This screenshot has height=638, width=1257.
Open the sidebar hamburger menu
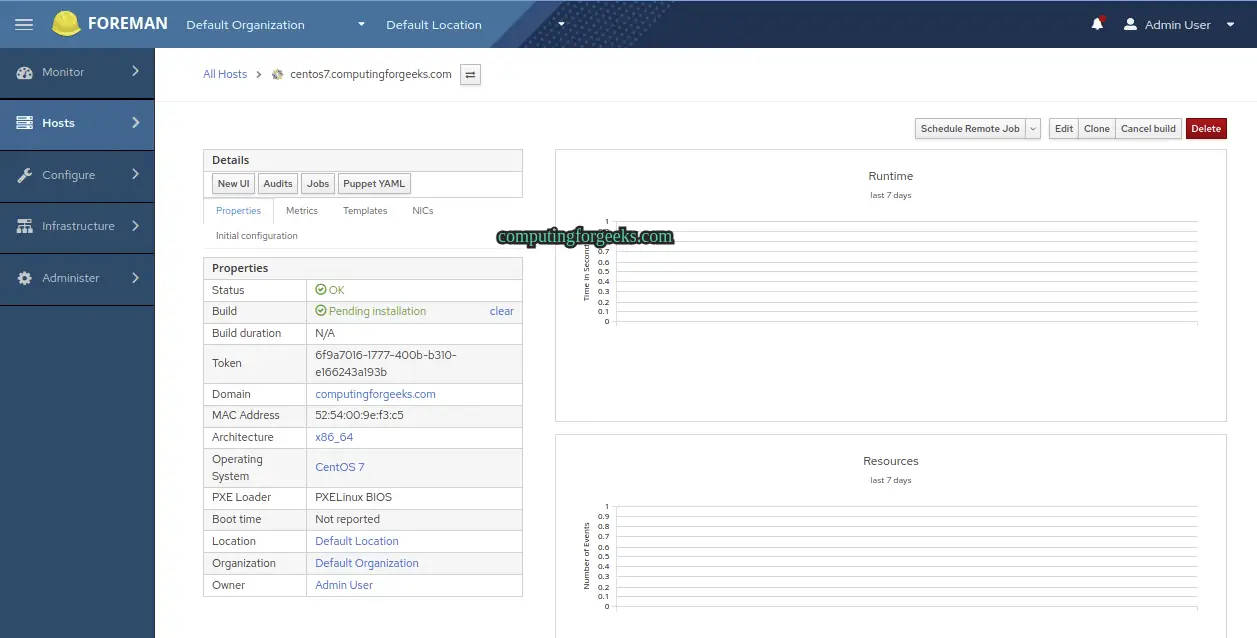[23, 24]
